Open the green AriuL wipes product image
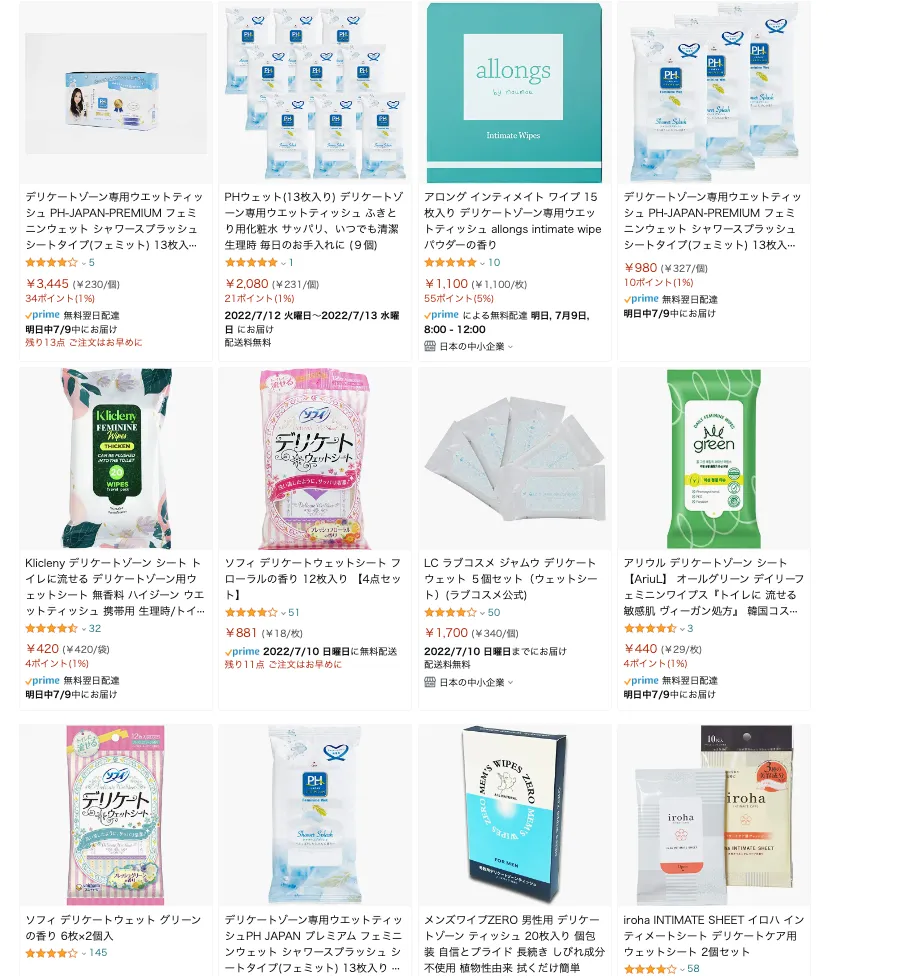This screenshot has width=924, height=976. coord(714,458)
